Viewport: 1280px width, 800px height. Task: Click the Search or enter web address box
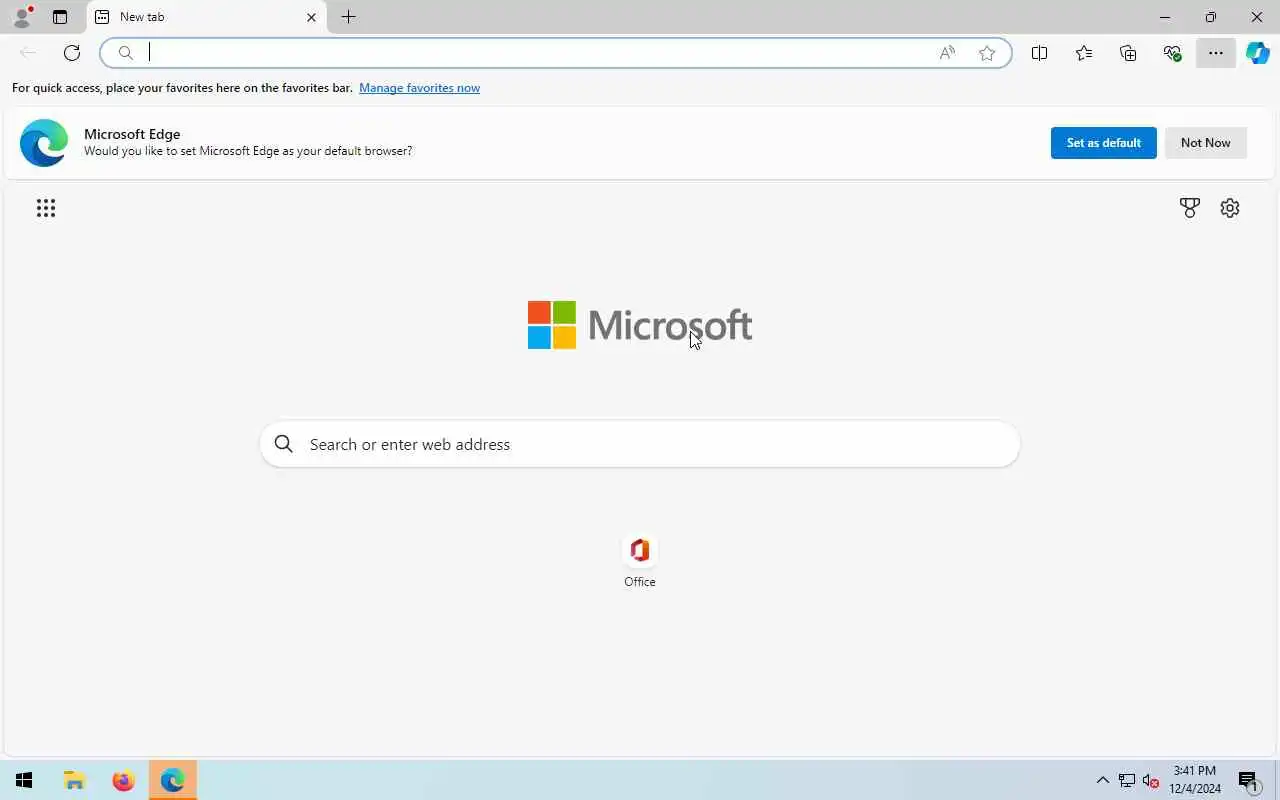pos(640,444)
